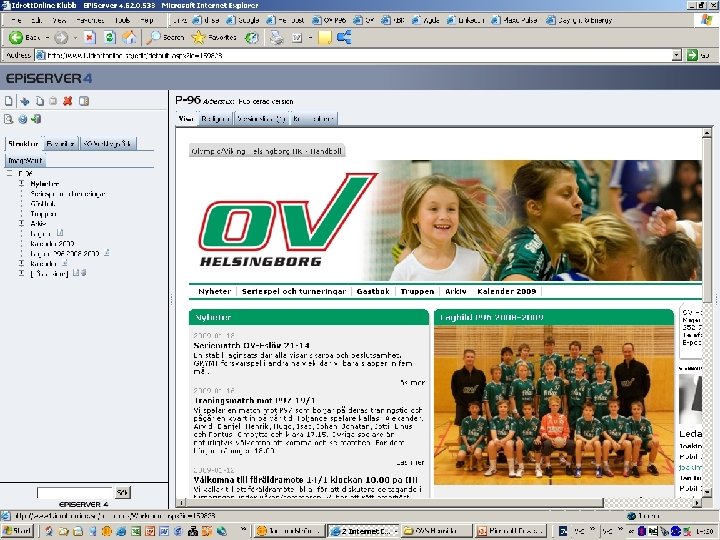Click the New page icon in EPiServer toolbar
The width and height of the screenshot is (720, 540).
coord(9,101)
